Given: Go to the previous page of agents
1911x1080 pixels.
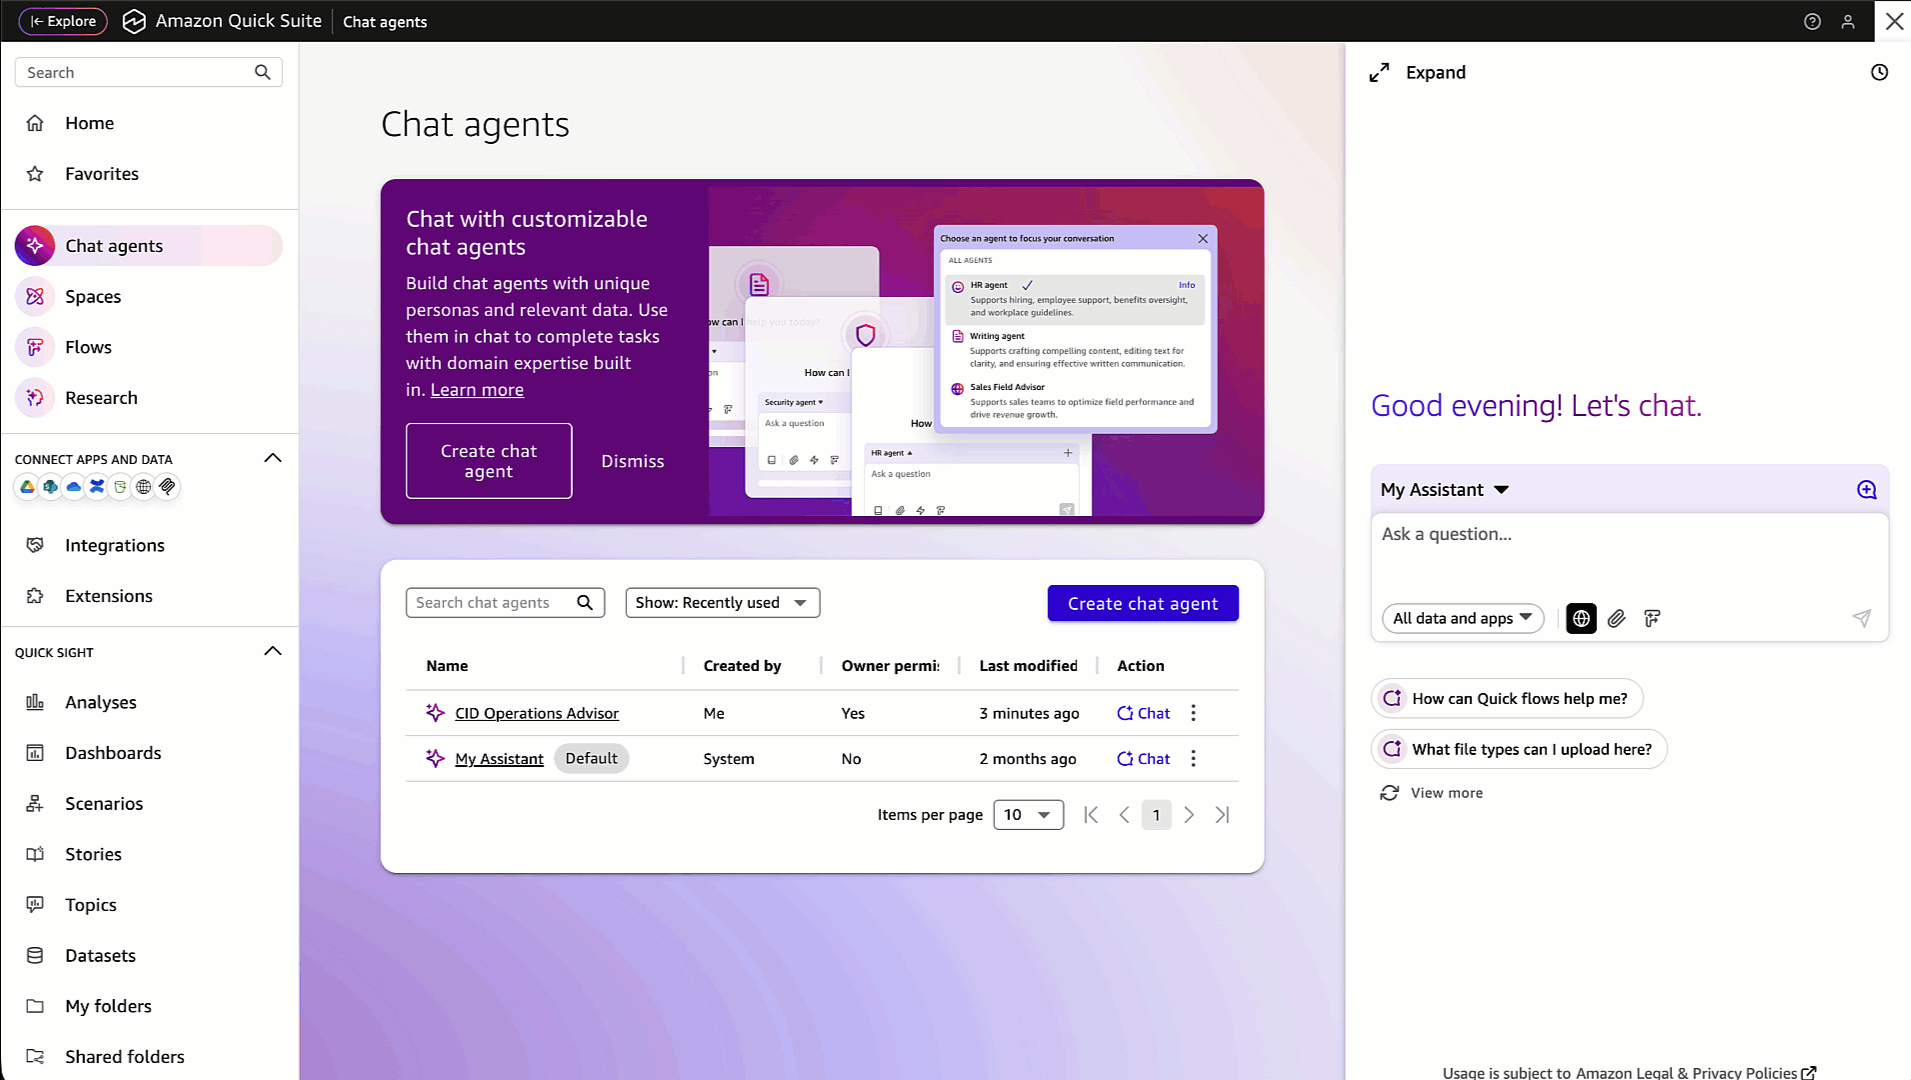Looking at the screenshot, I should tap(1124, 815).
